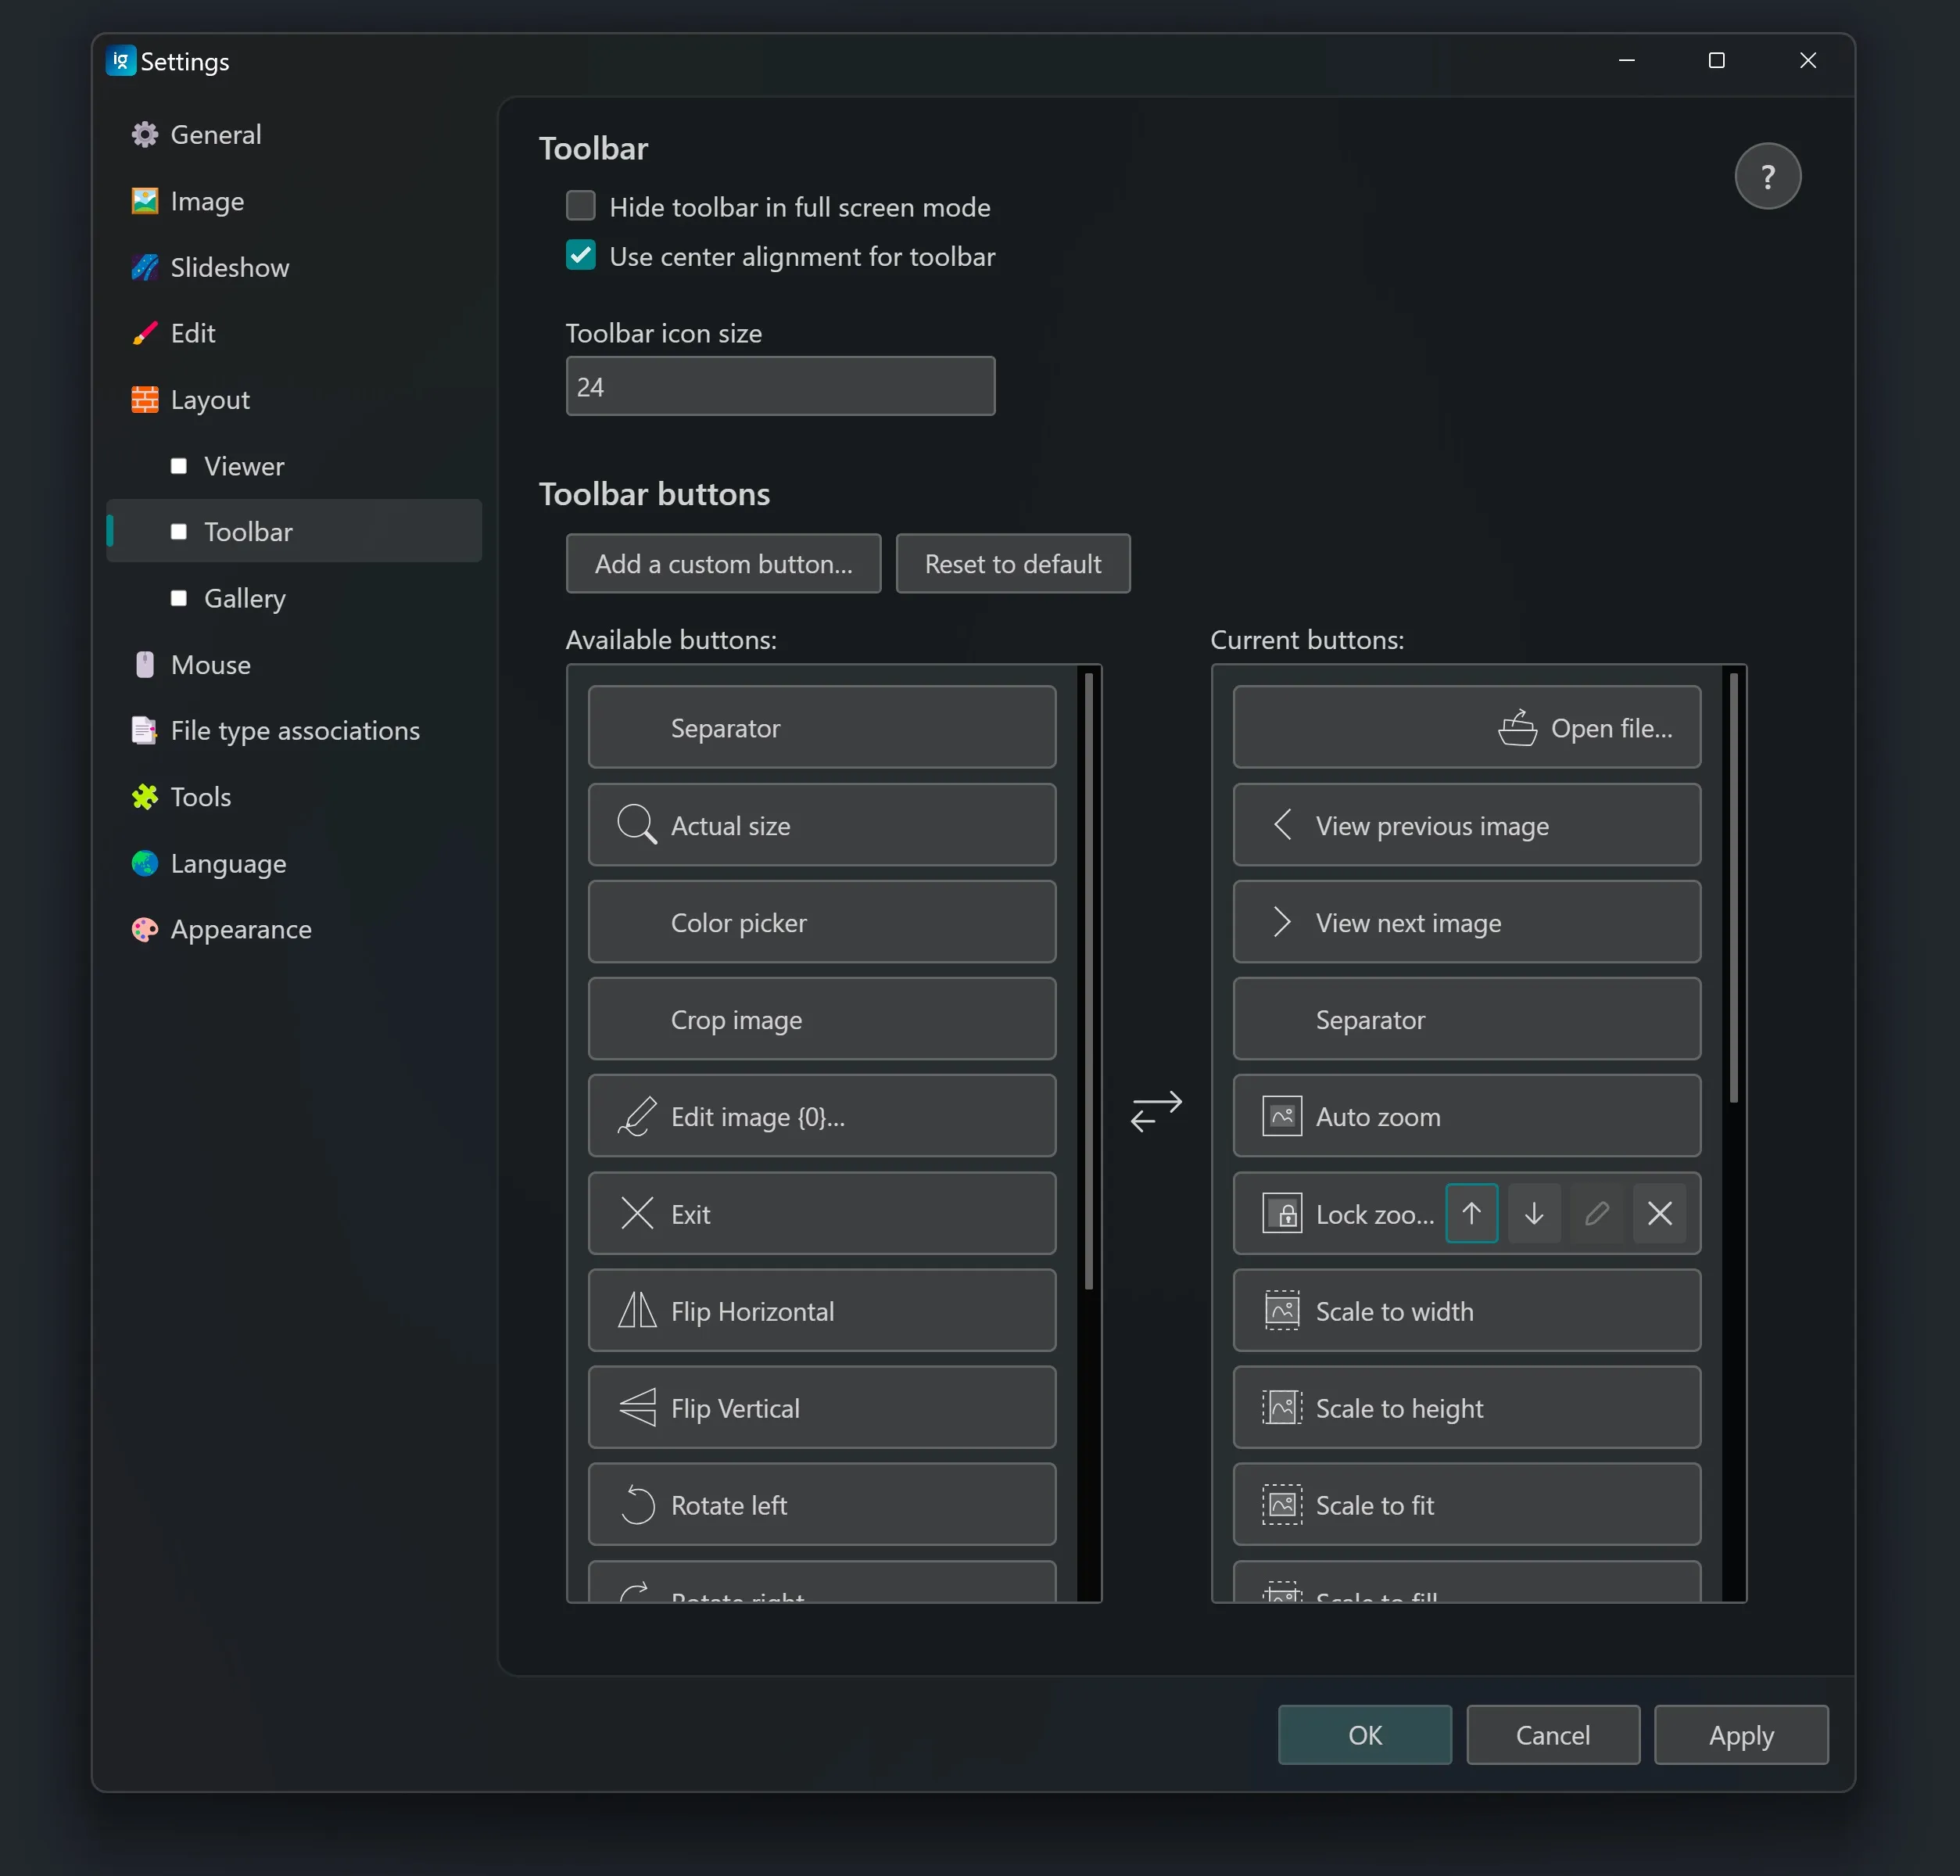Click the pencil edit icon on Lock zoom
The image size is (1960, 1876).
pos(1597,1214)
